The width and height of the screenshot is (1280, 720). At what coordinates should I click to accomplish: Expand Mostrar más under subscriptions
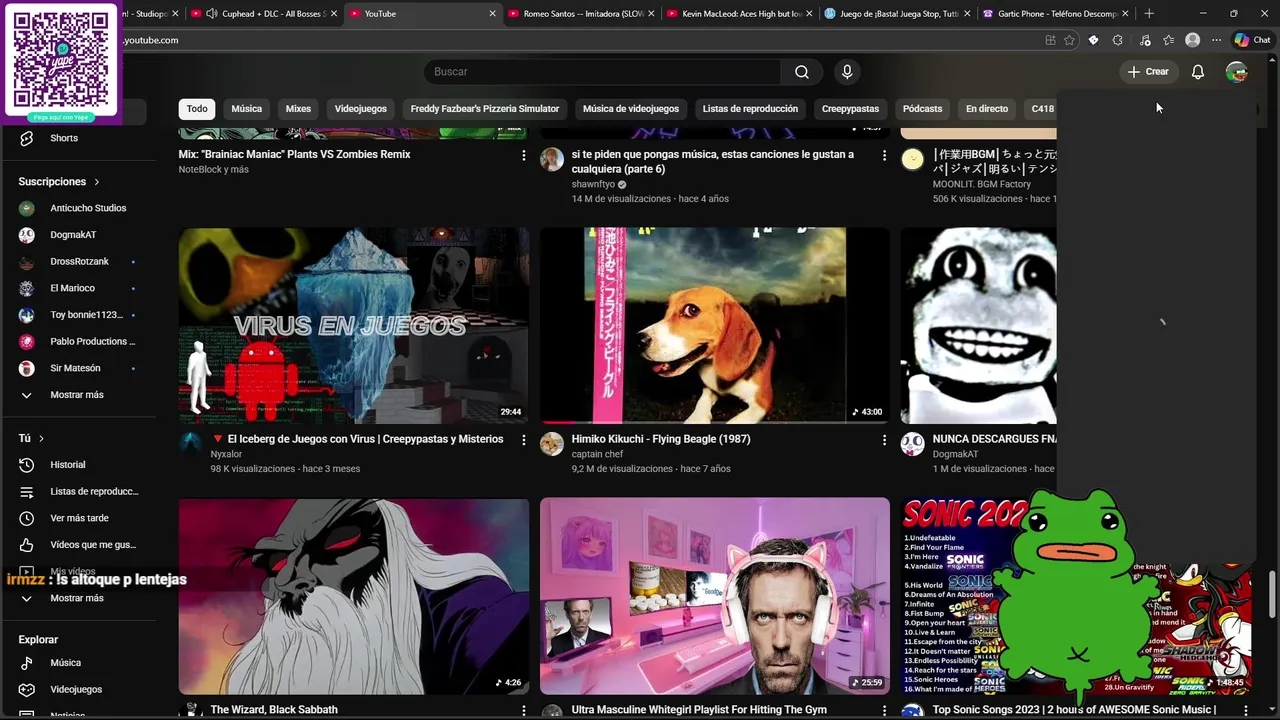[x=78, y=395]
